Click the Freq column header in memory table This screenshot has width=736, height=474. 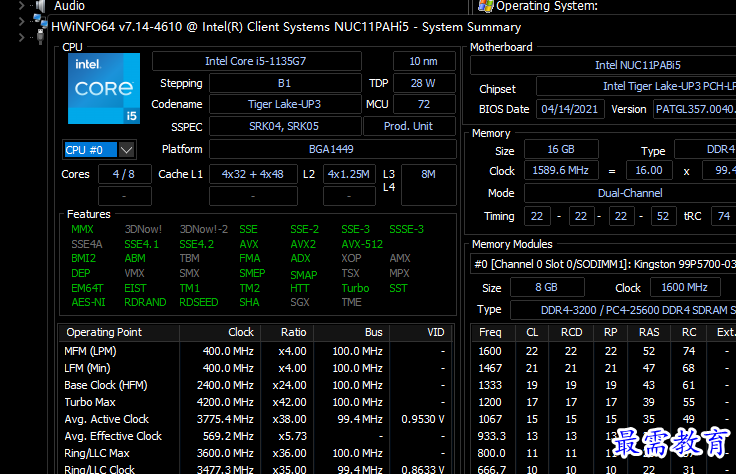(490, 332)
